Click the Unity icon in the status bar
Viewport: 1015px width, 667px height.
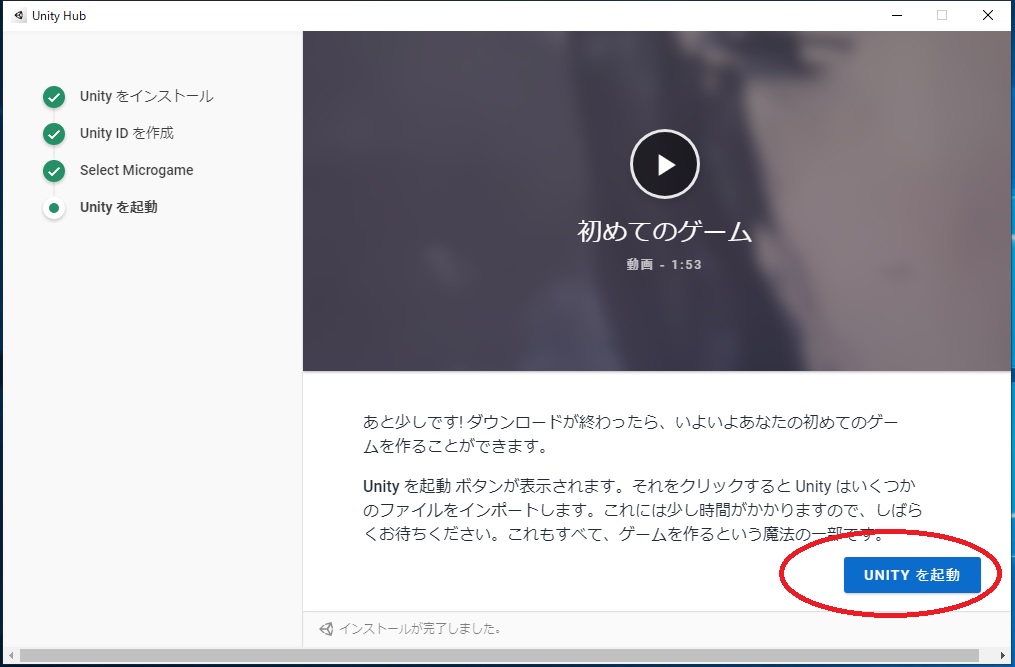pos(326,629)
